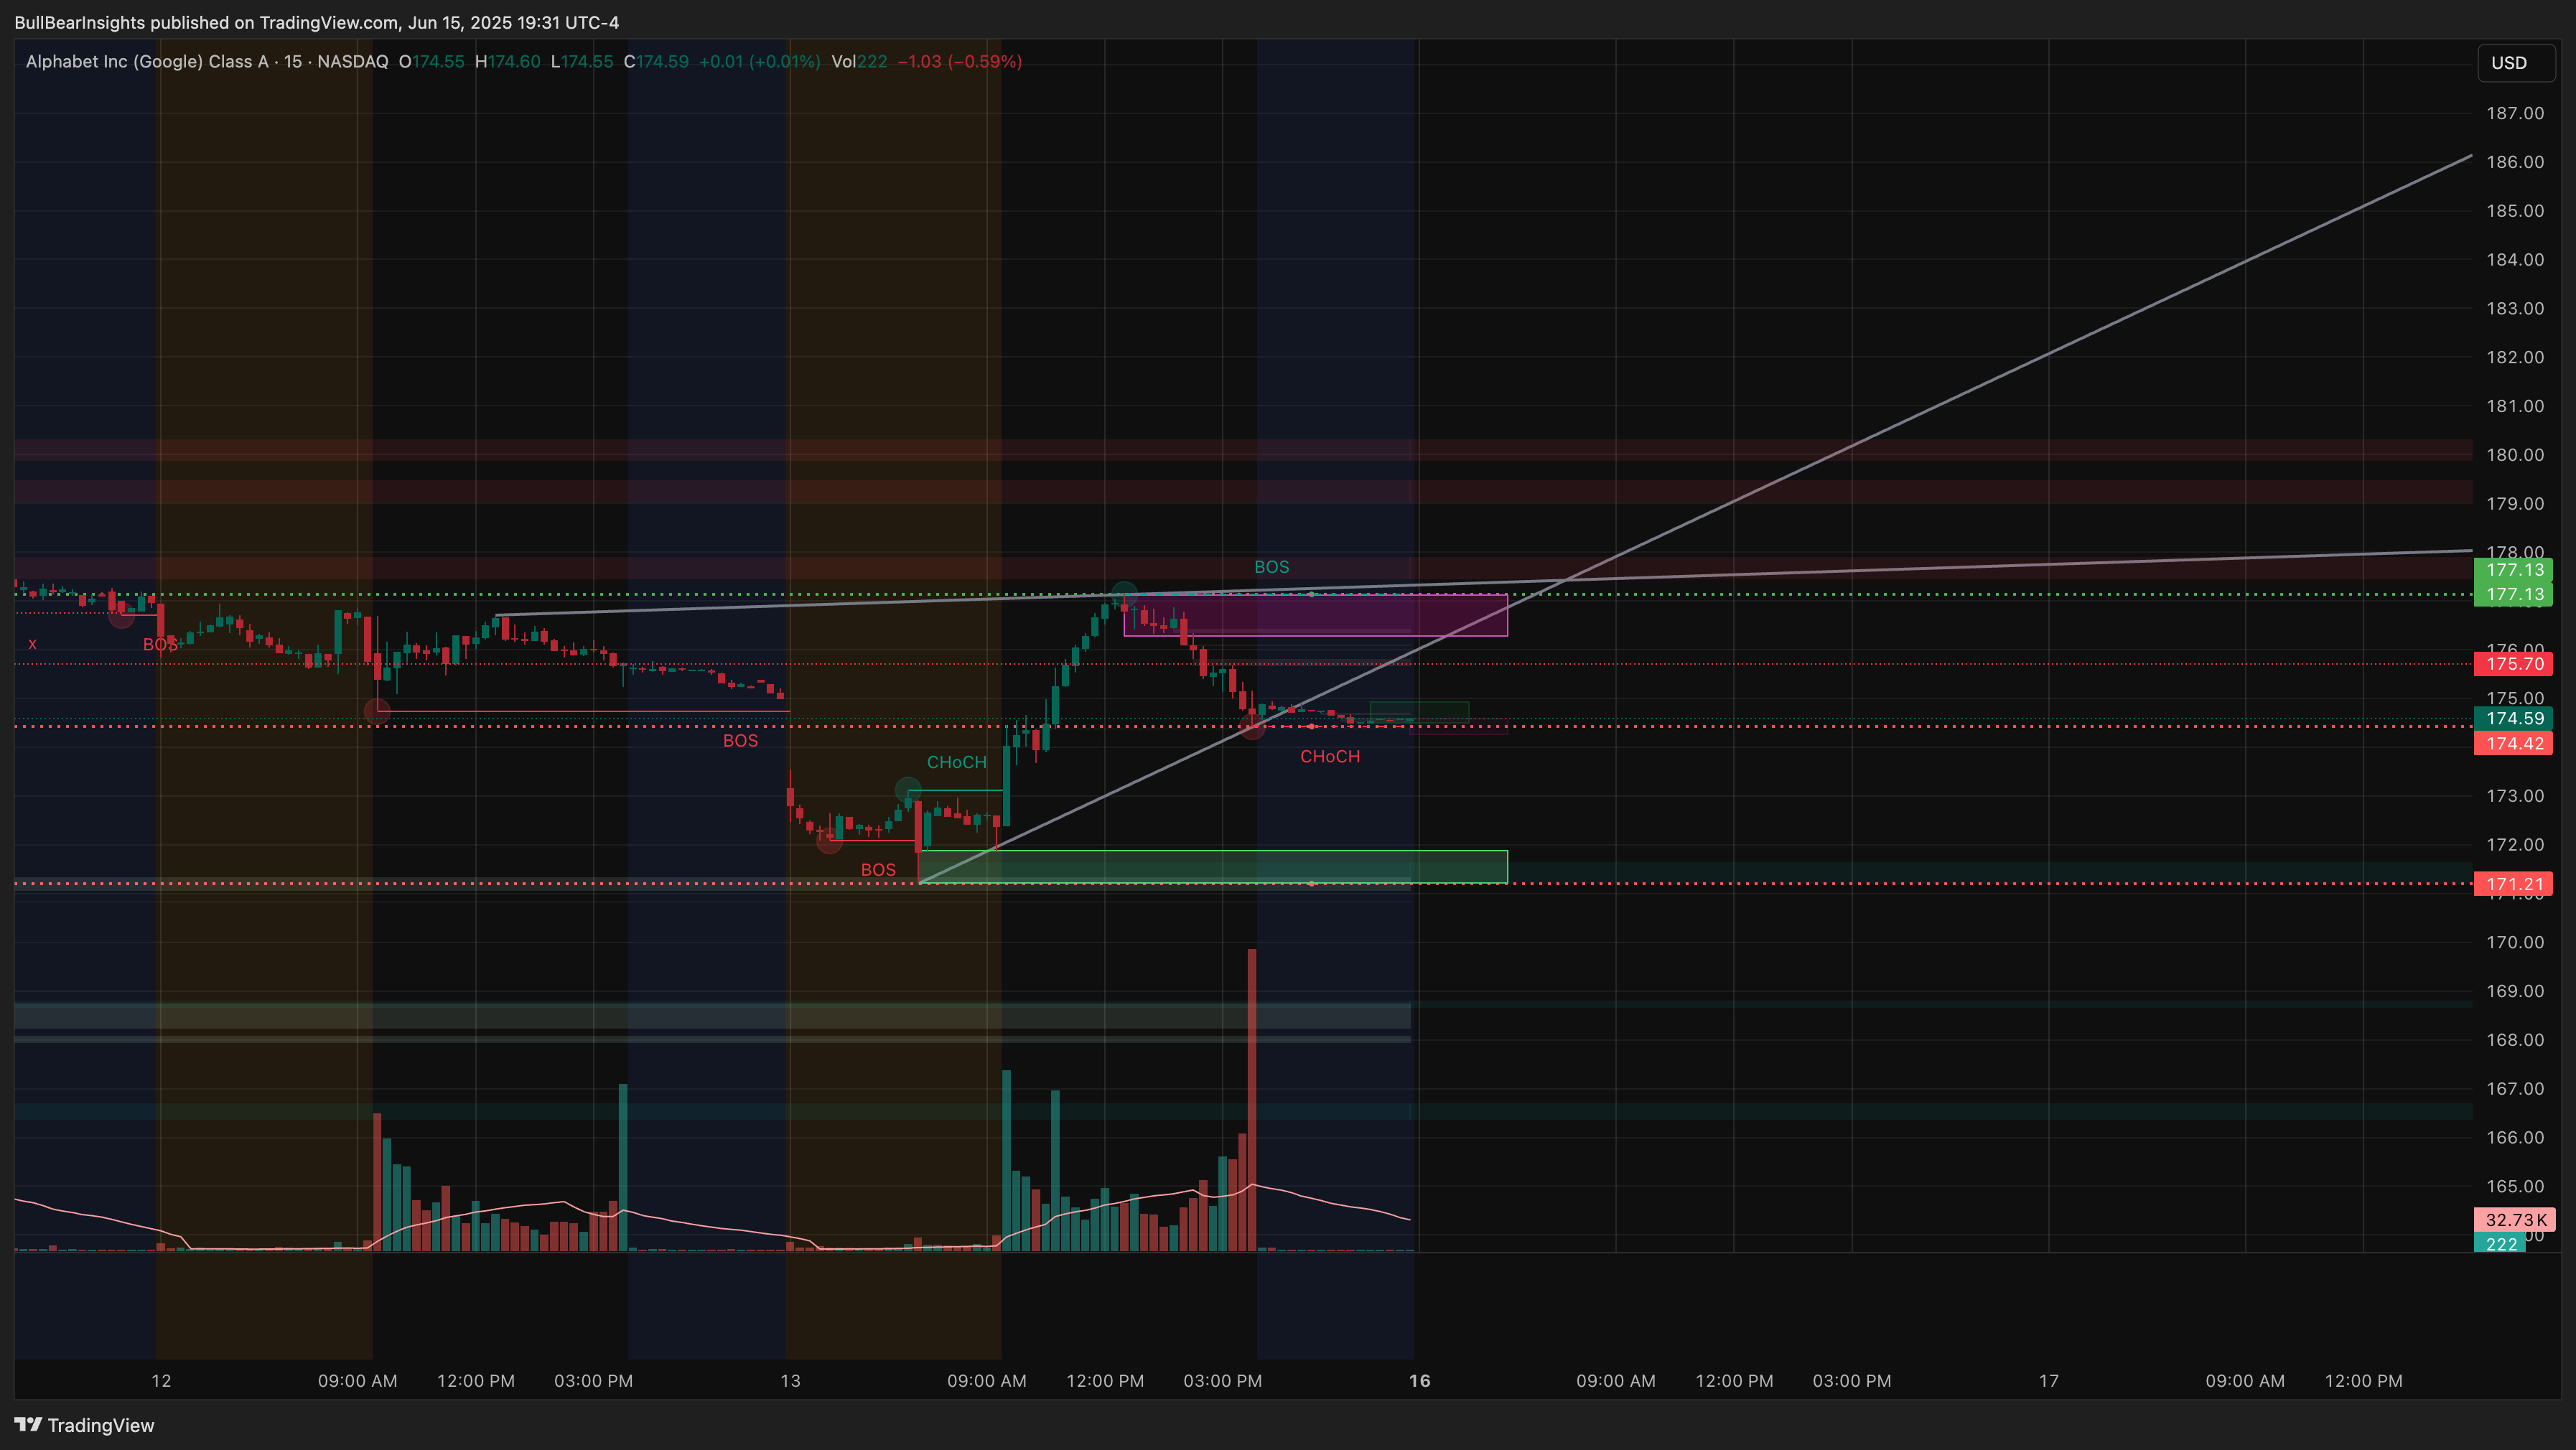Viewport: 2576px width, 1450px height.
Task: Click the 165.00 price axis tick
Action: pos(2515,1186)
